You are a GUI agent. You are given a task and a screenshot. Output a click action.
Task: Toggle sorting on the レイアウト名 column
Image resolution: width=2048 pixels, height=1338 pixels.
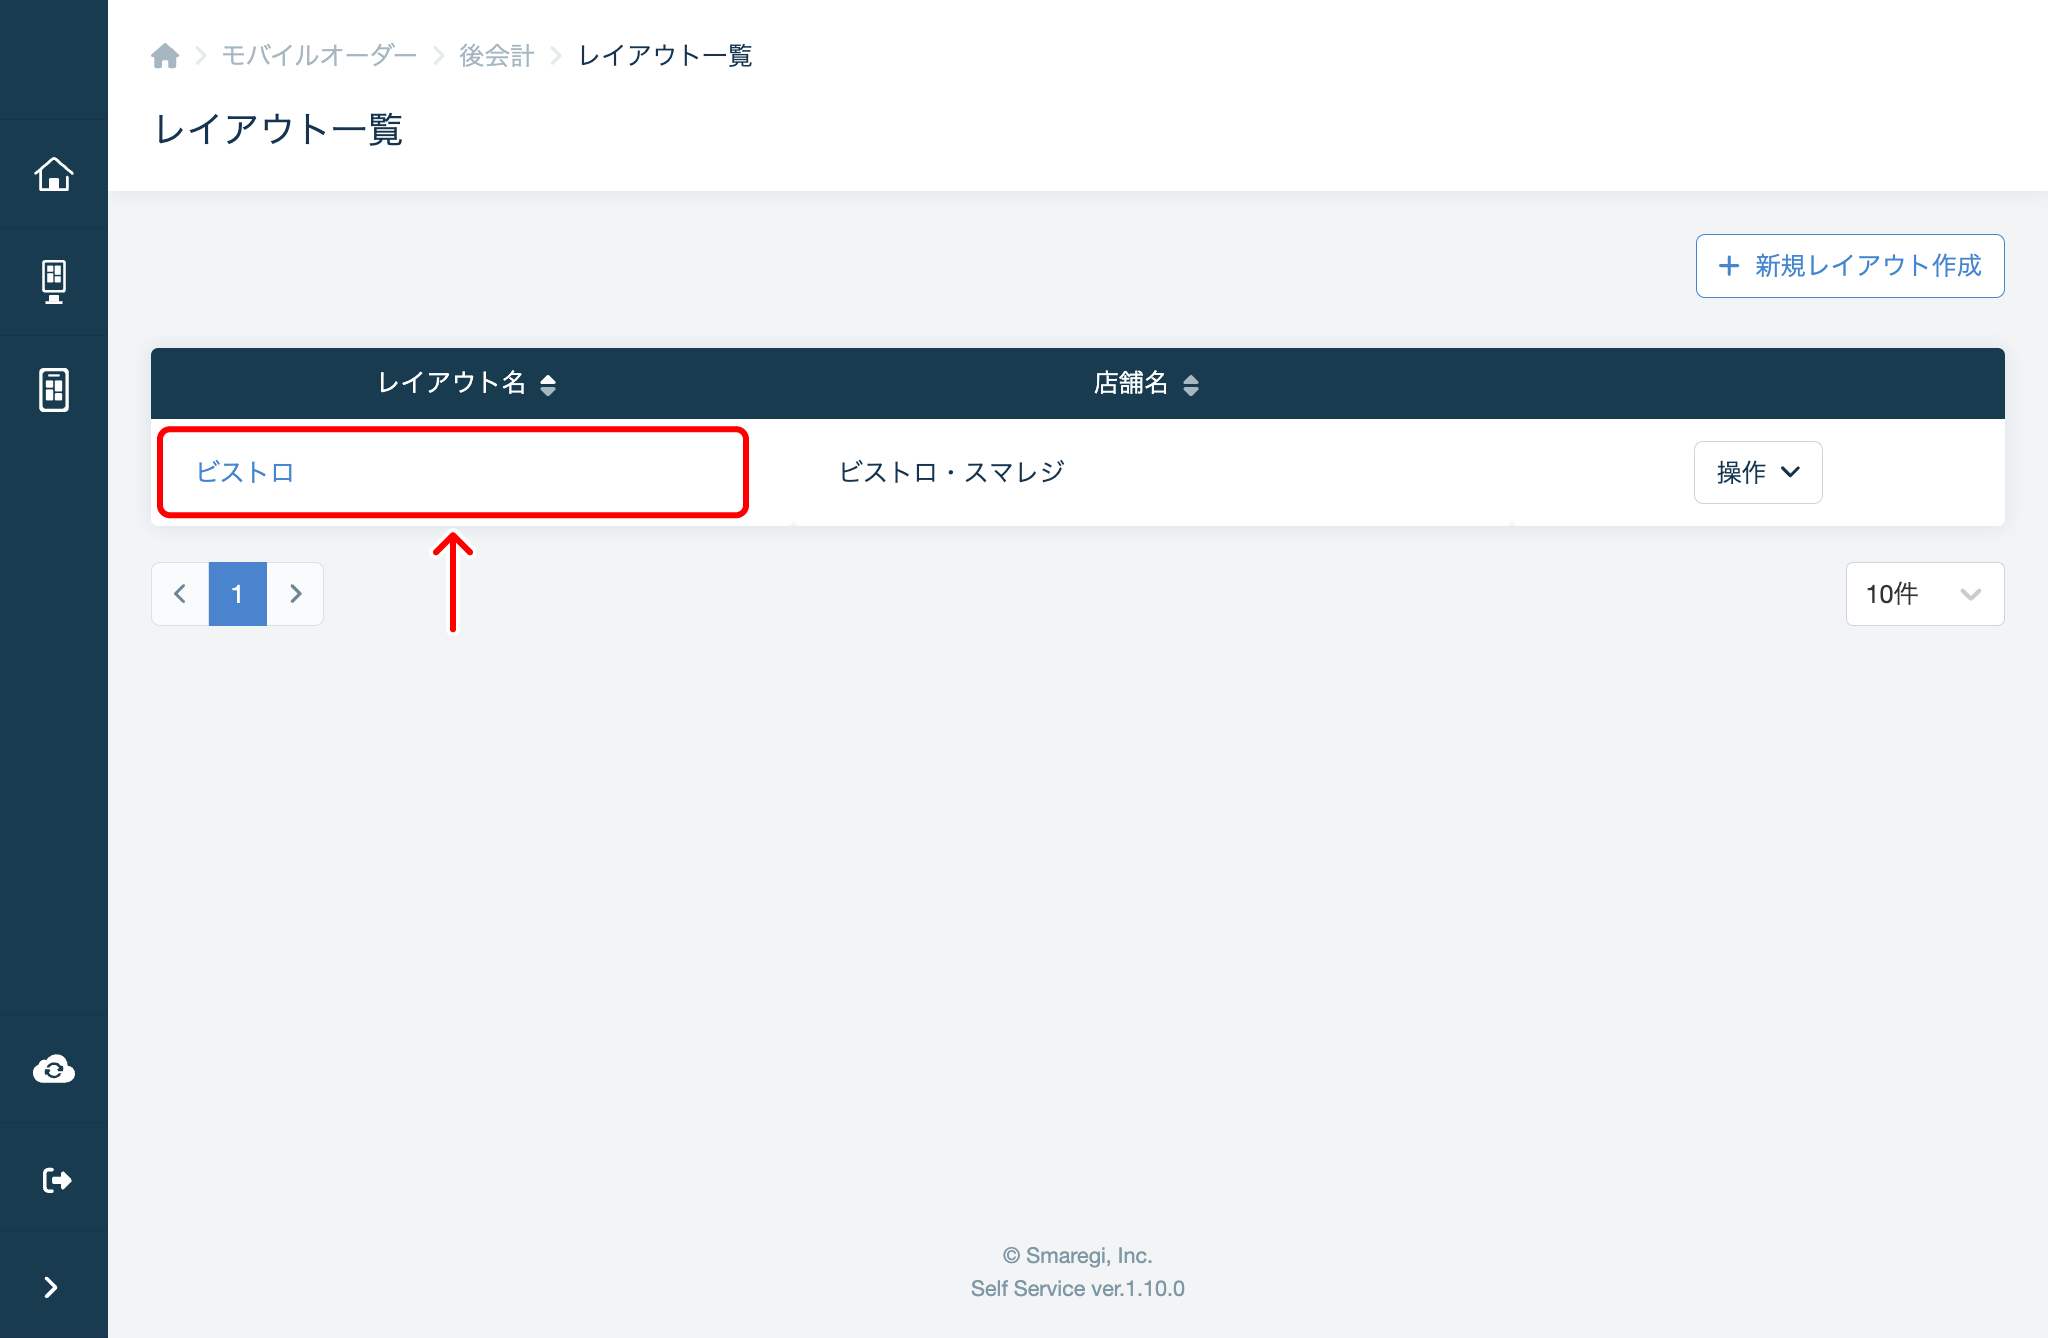pyautogui.click(x=548, y=383)
